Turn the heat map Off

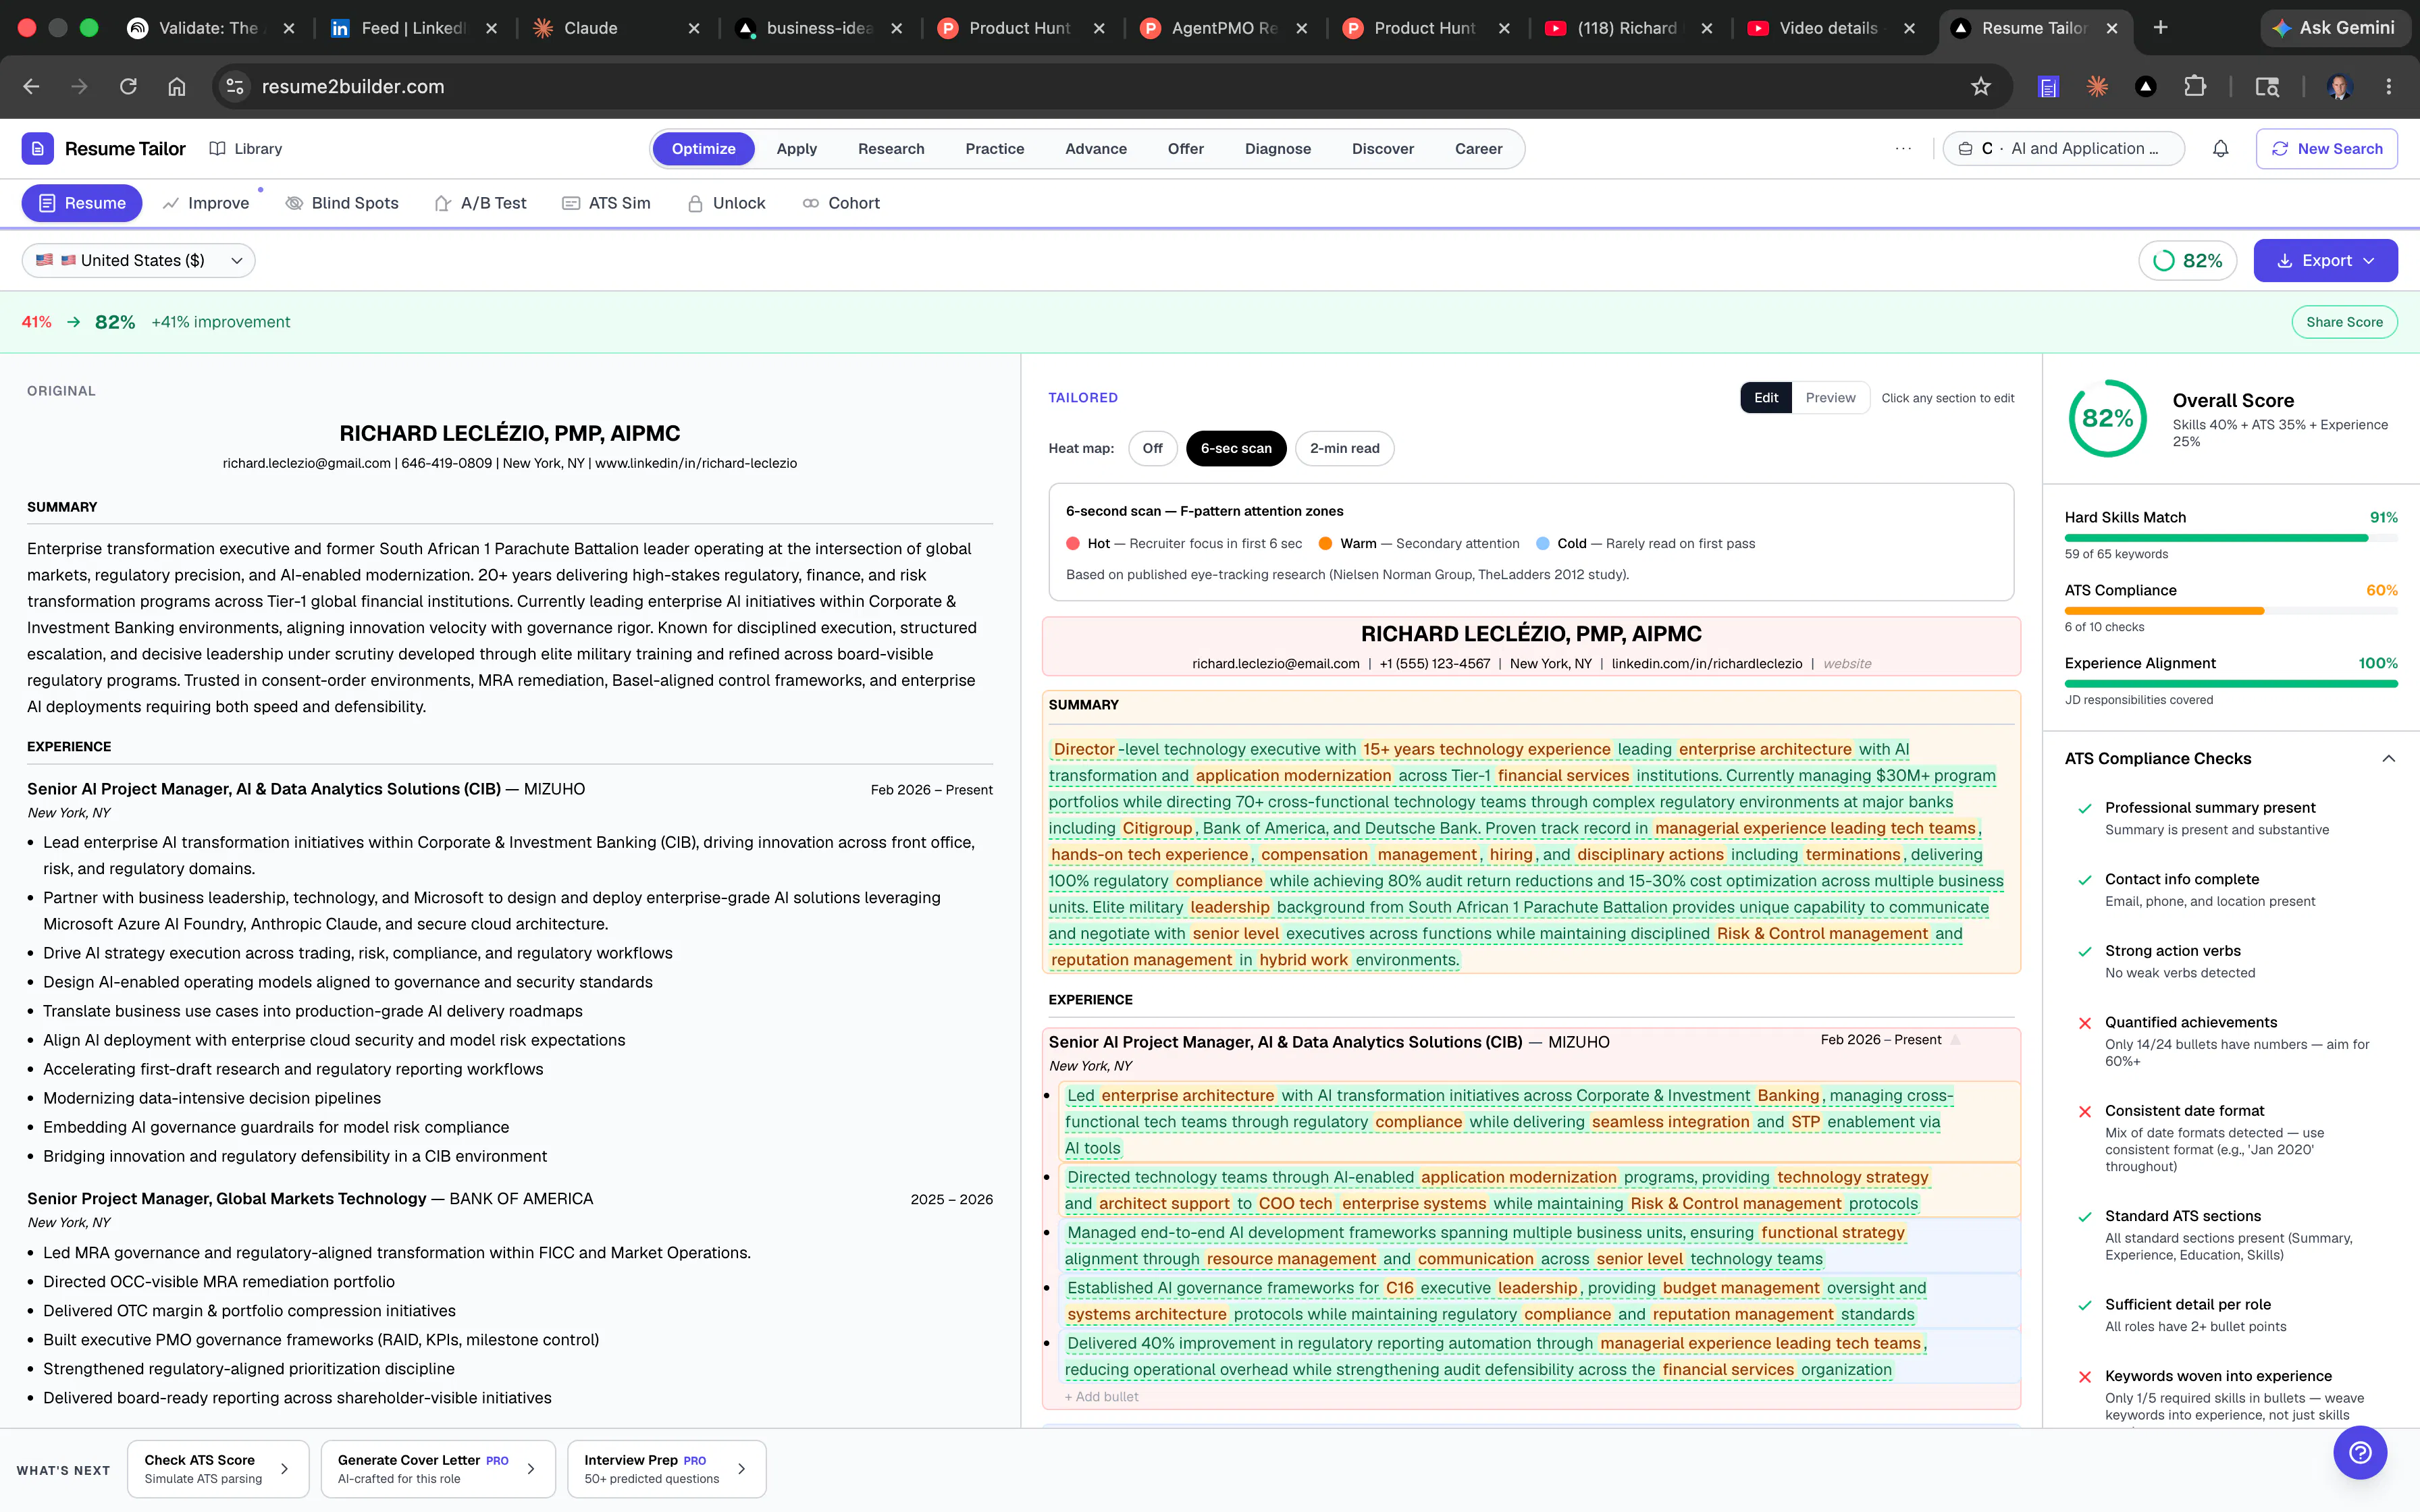point(1152,448)
